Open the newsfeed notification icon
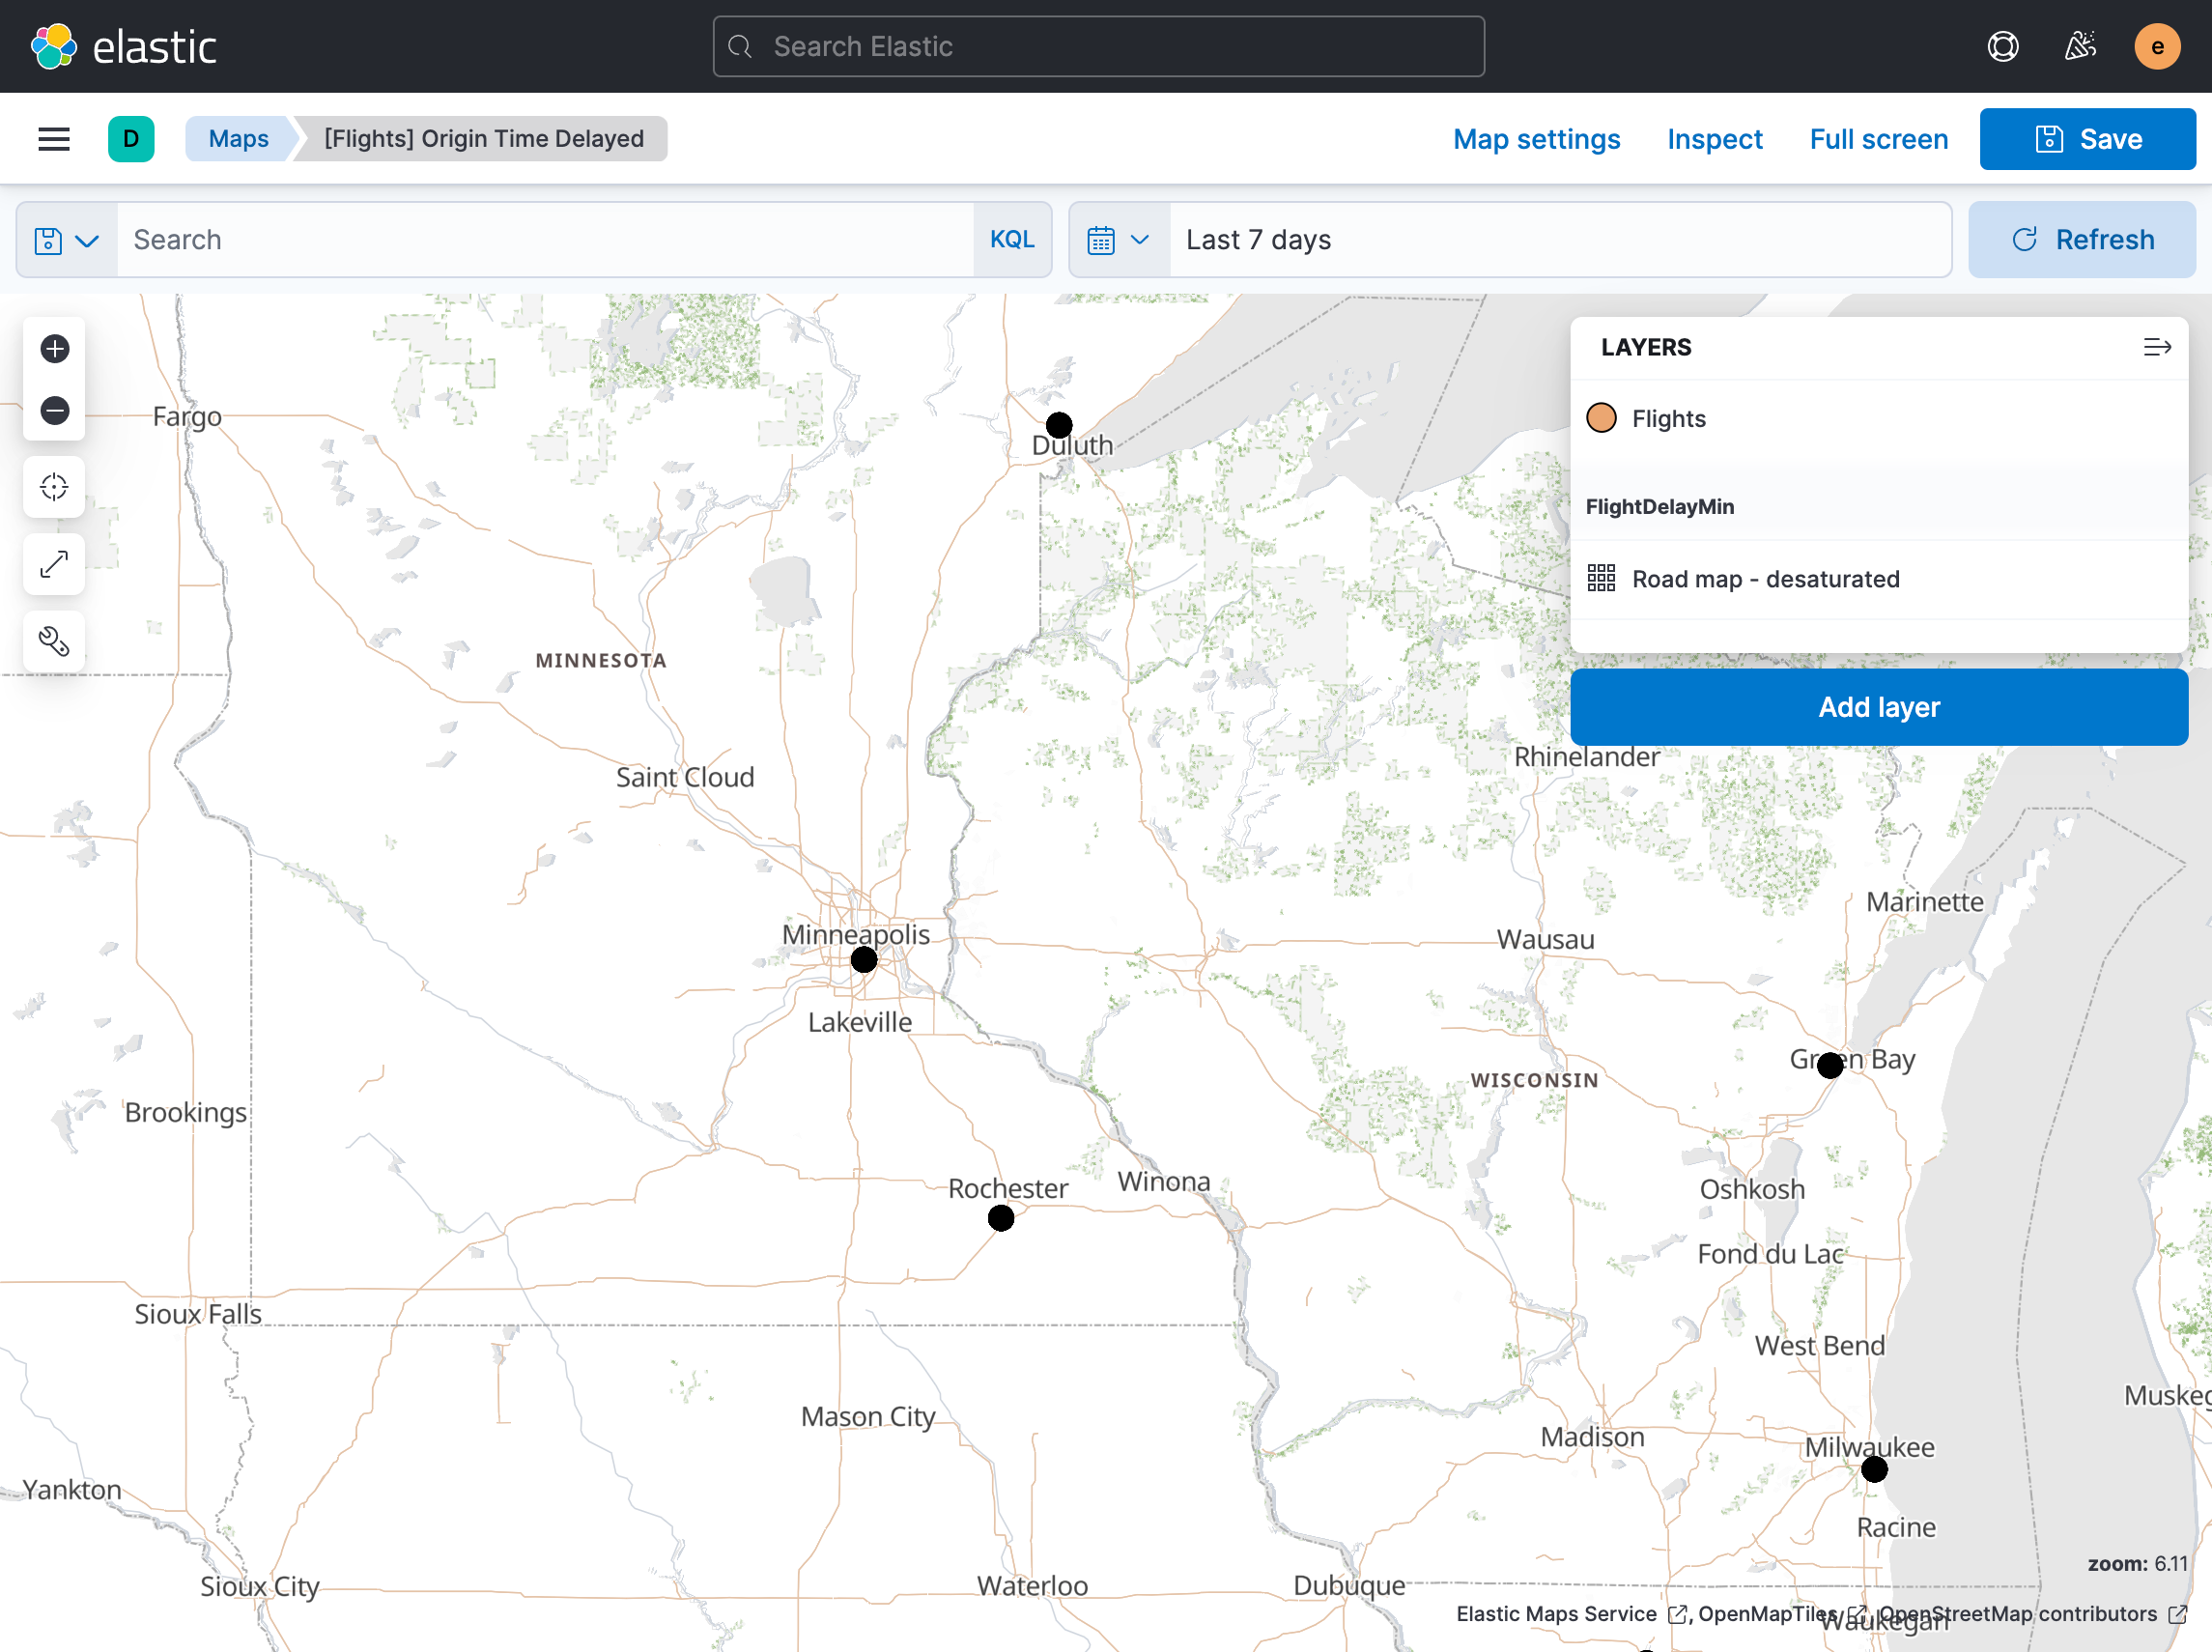This screenshot has width=2212, height=1652. 2081,46
